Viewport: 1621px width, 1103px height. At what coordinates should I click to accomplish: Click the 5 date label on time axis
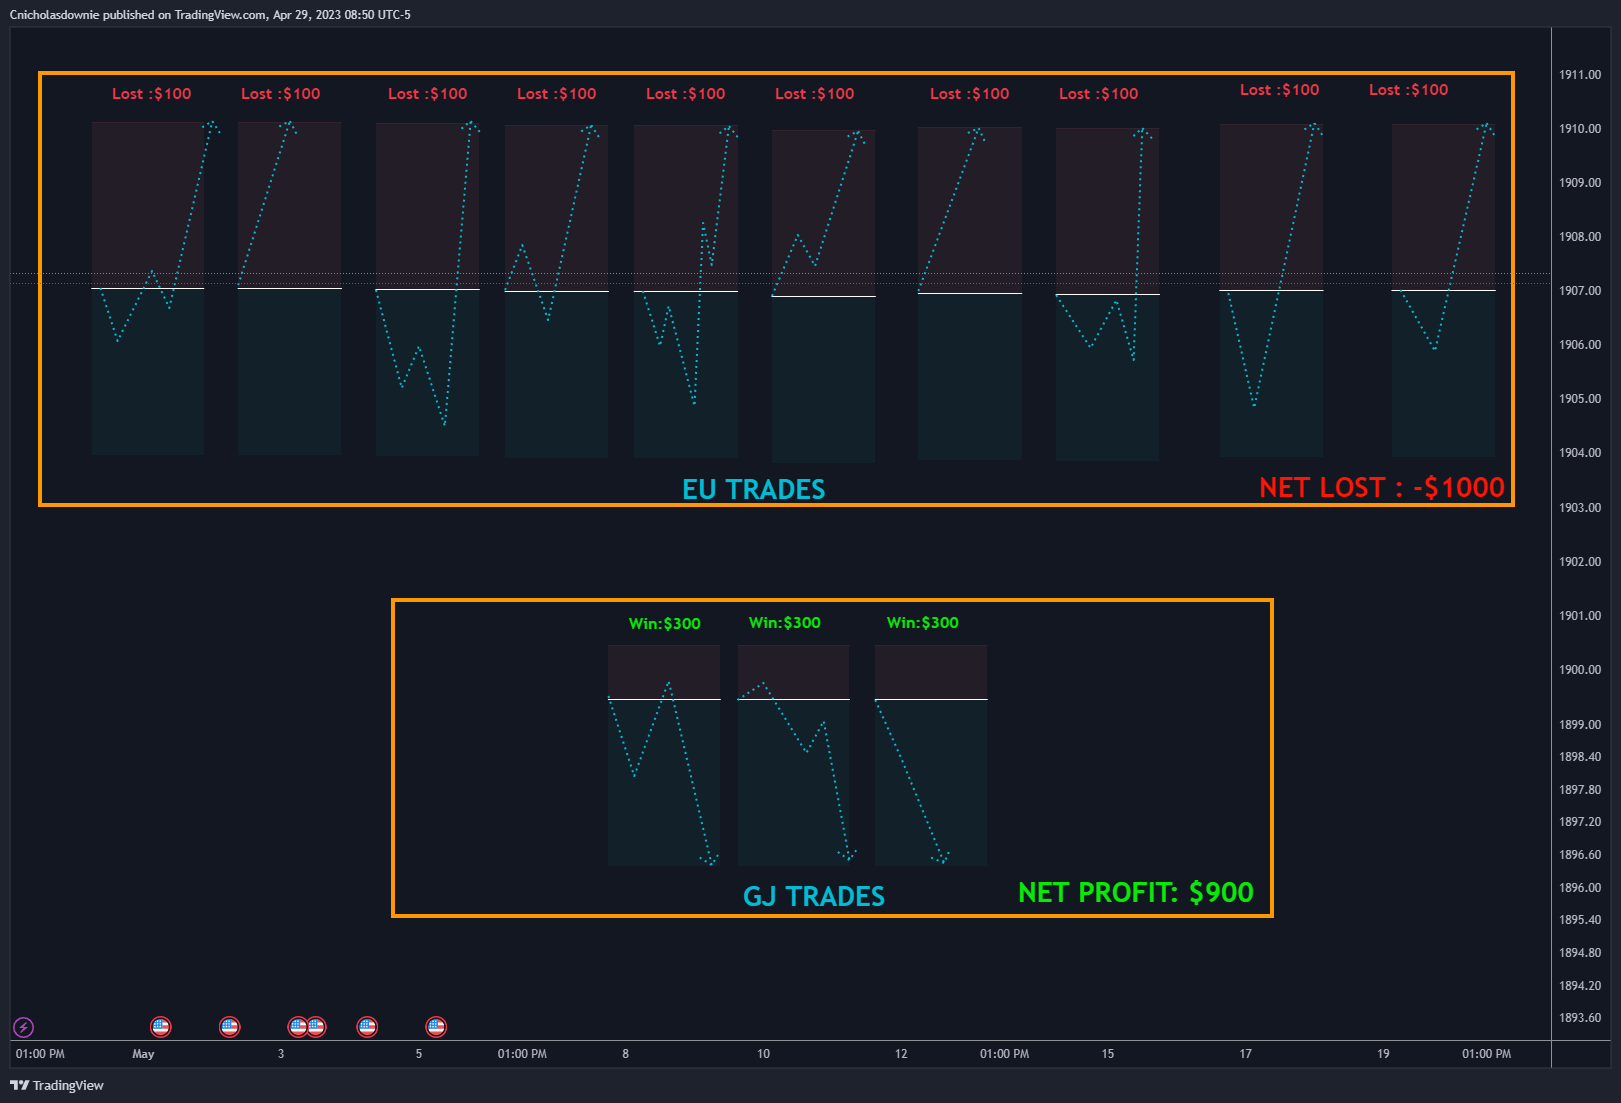click(419, 1054)
